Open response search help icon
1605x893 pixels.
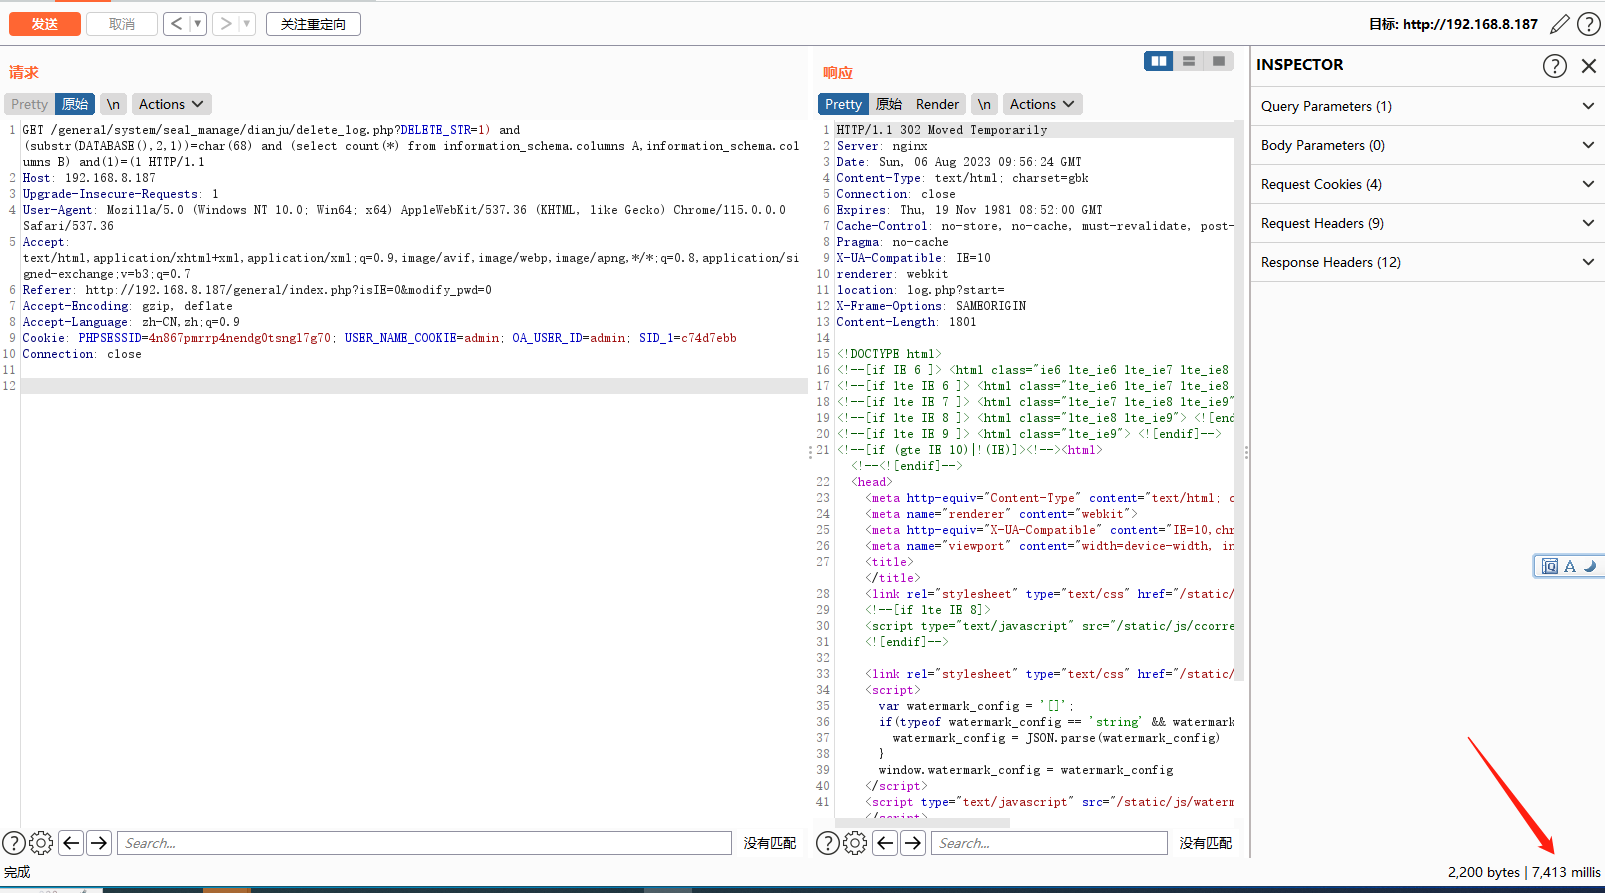[x=828, y=843]
